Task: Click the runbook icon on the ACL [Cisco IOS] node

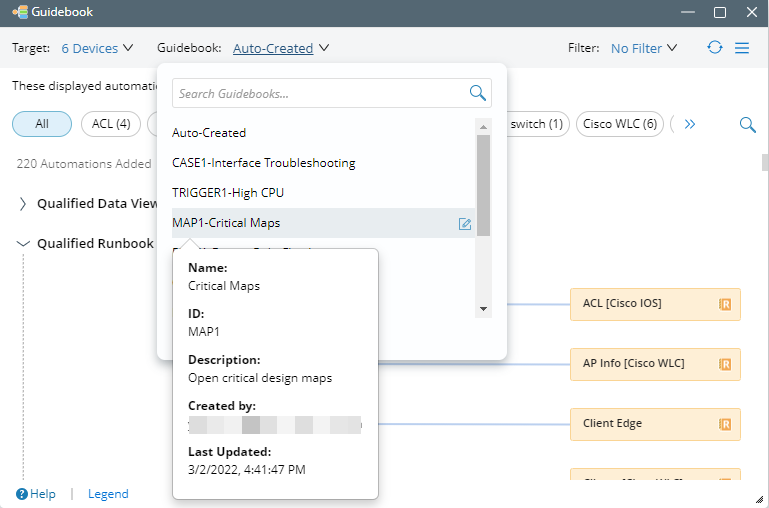Action: (725, 304)
